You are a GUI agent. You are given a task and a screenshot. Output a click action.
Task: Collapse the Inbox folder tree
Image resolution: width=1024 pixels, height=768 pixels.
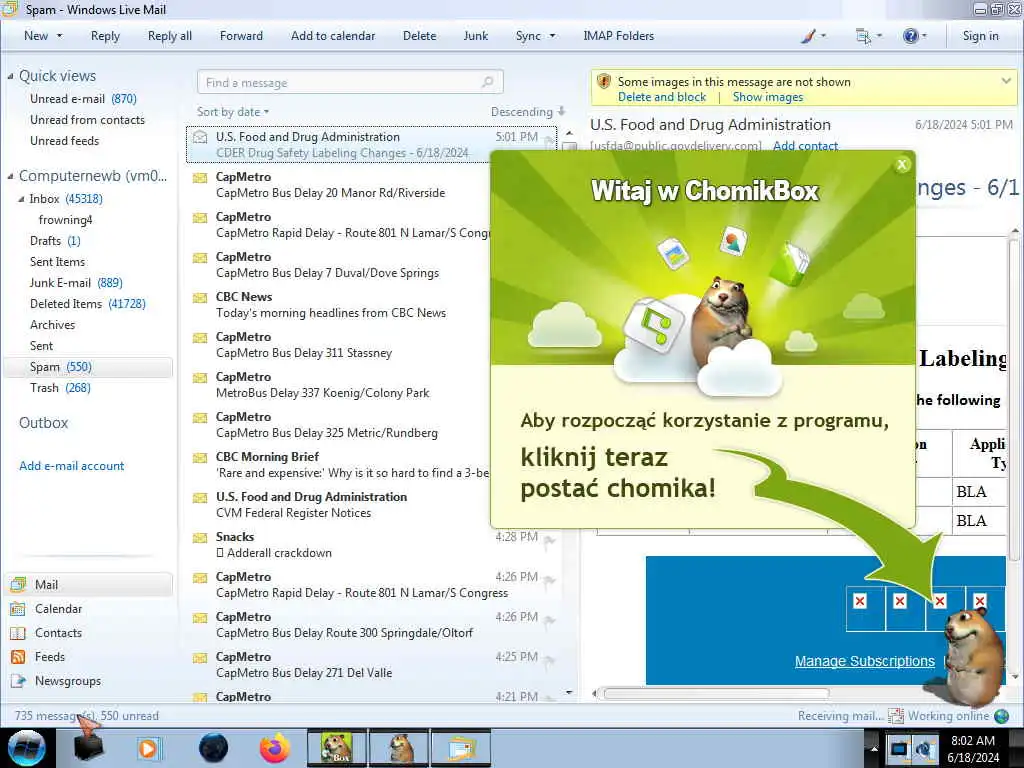(22, 199)
